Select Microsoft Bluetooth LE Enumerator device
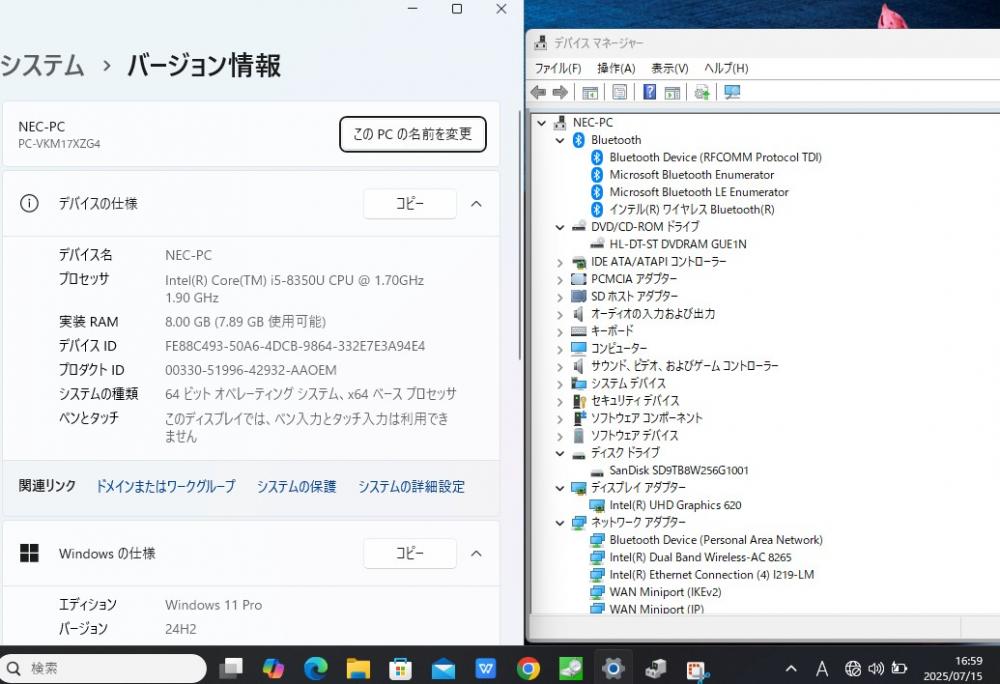Viewport: 1000px width, 684px height. [699, 192]
